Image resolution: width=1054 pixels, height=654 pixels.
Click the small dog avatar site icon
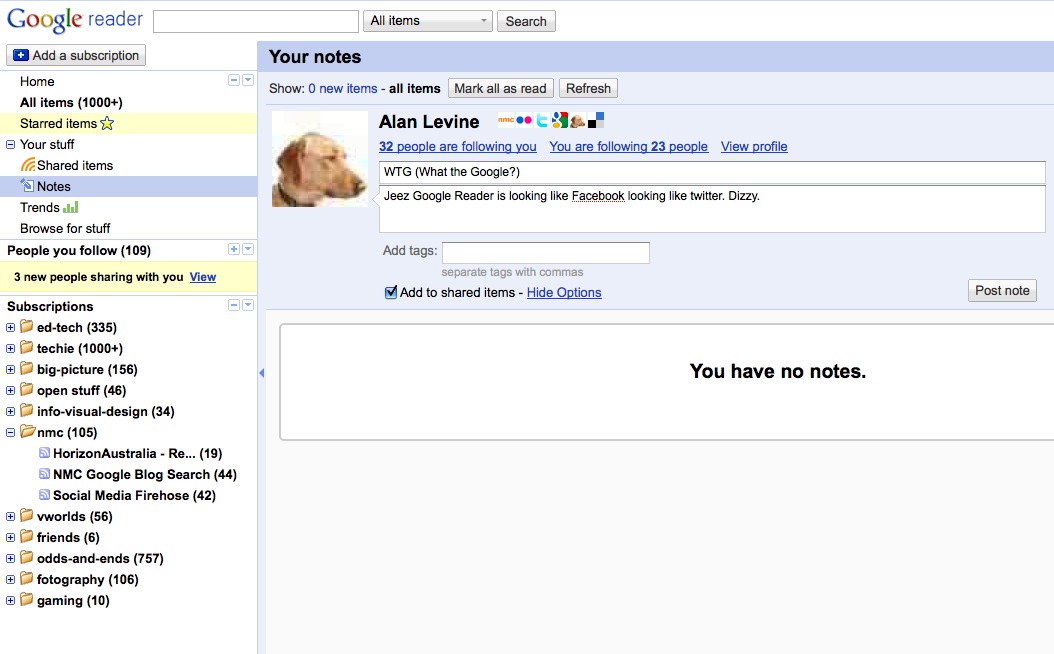(577, 120)
